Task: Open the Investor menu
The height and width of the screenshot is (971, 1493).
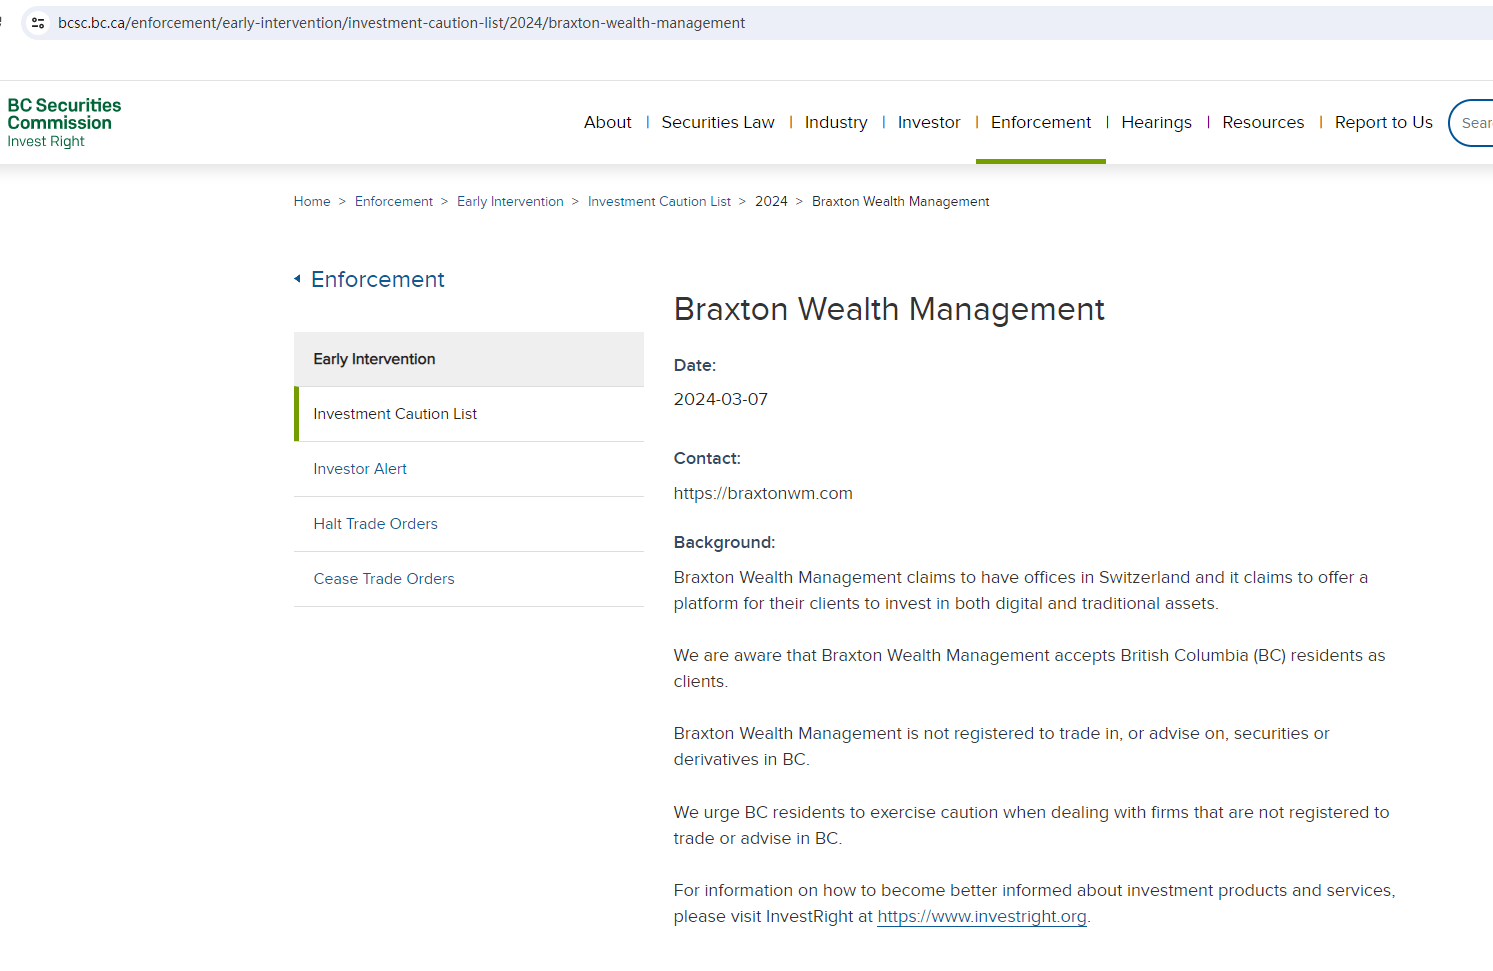Action: tap(929, 122)
